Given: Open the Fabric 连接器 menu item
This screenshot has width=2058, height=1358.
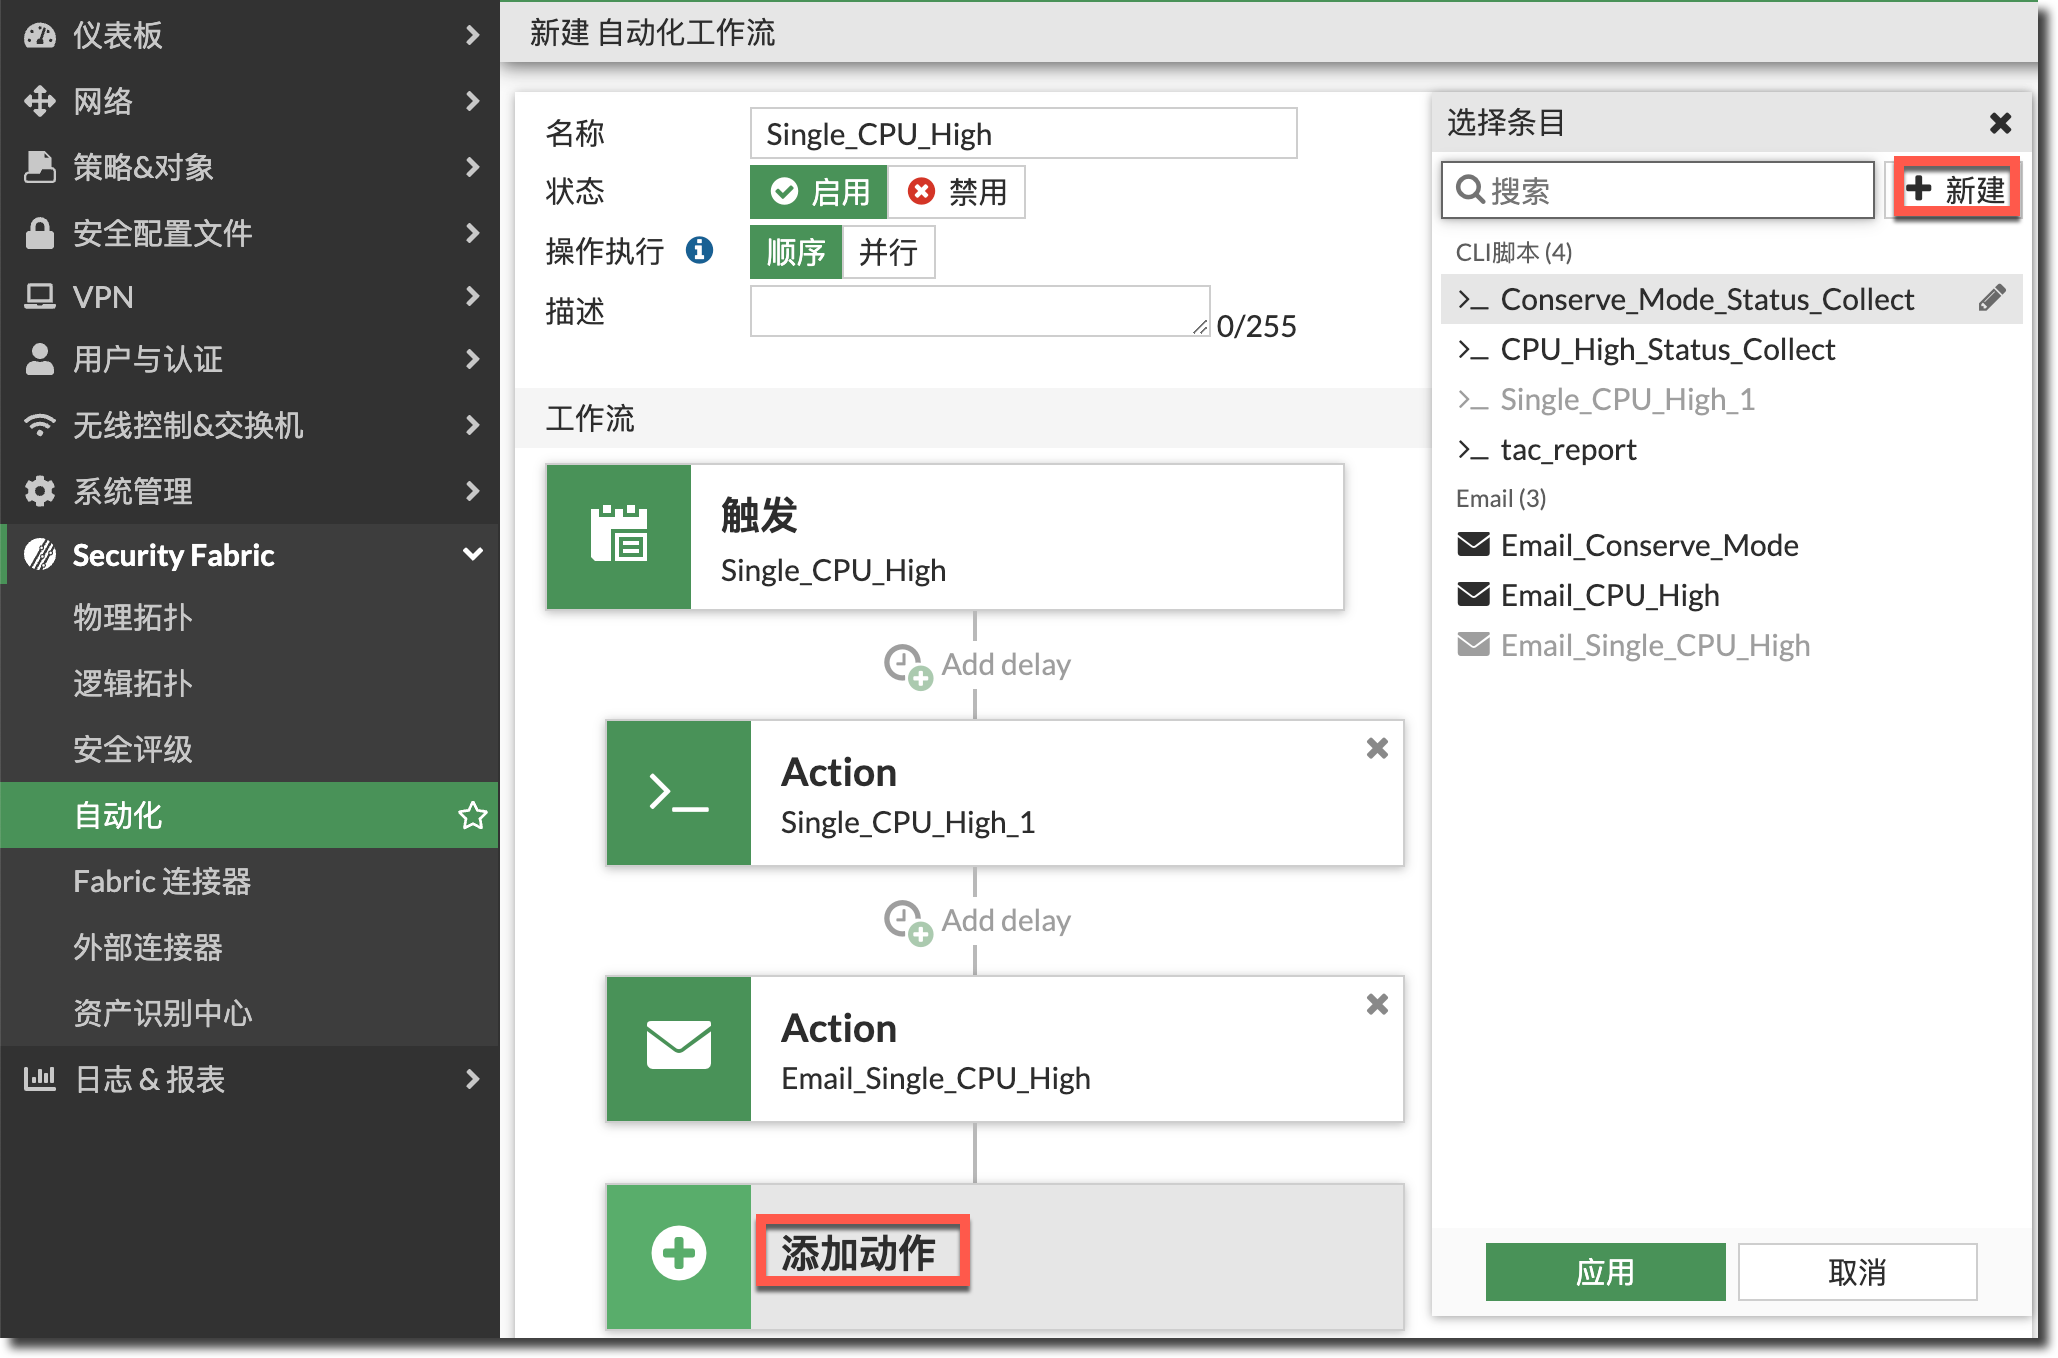Looking at the screenshot, I should pyautogui.click(x=162, y=881).
